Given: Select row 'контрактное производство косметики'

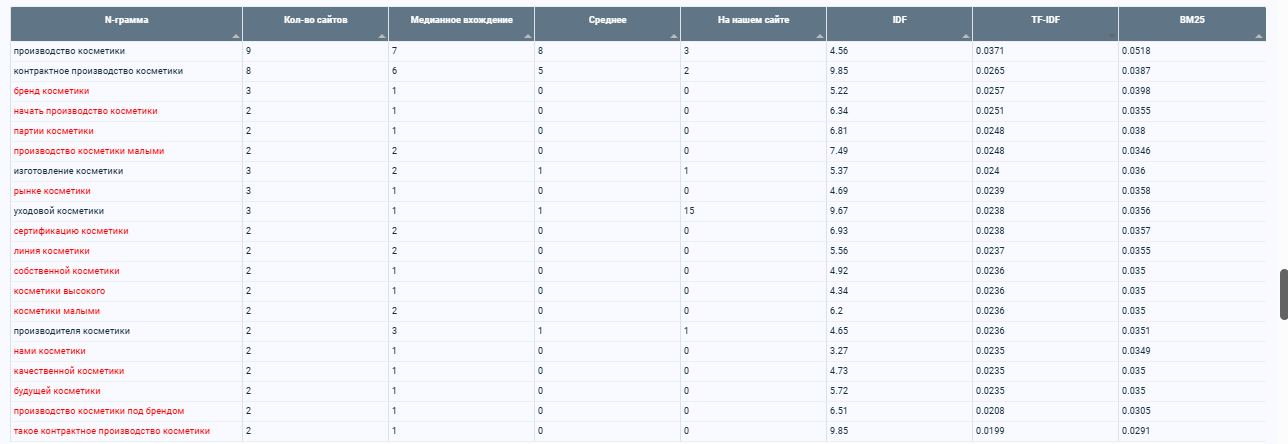Looking at the screenshot, I should pos(98,71).
